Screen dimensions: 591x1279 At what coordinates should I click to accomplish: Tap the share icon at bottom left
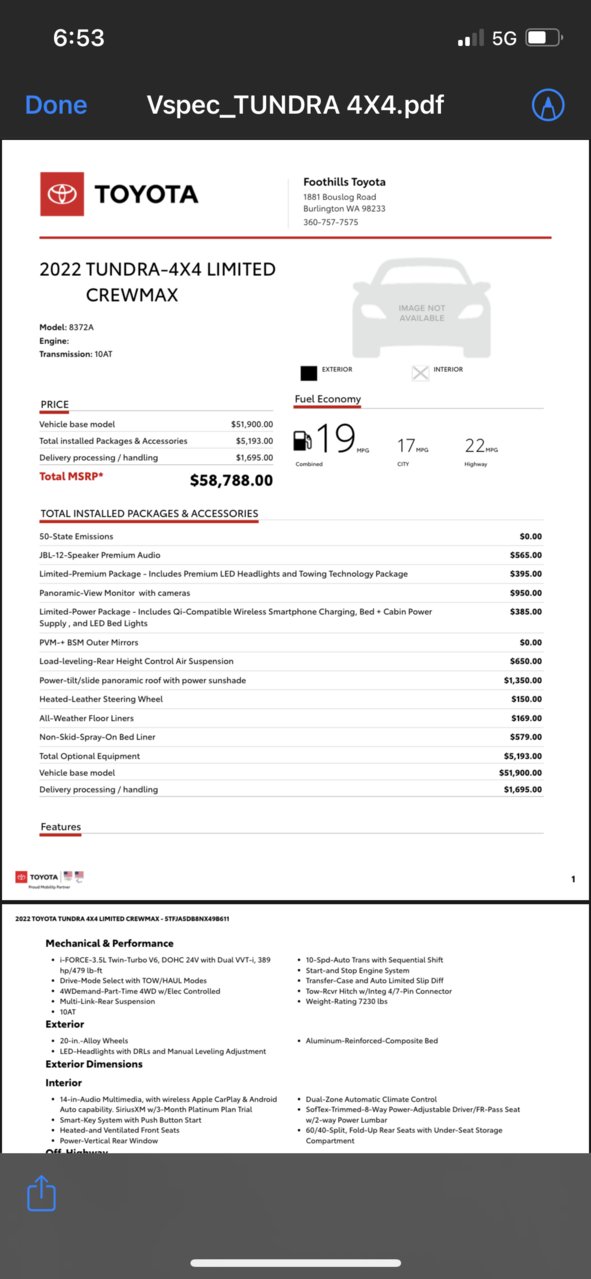pyautogui.click(x=41, y=1193)
